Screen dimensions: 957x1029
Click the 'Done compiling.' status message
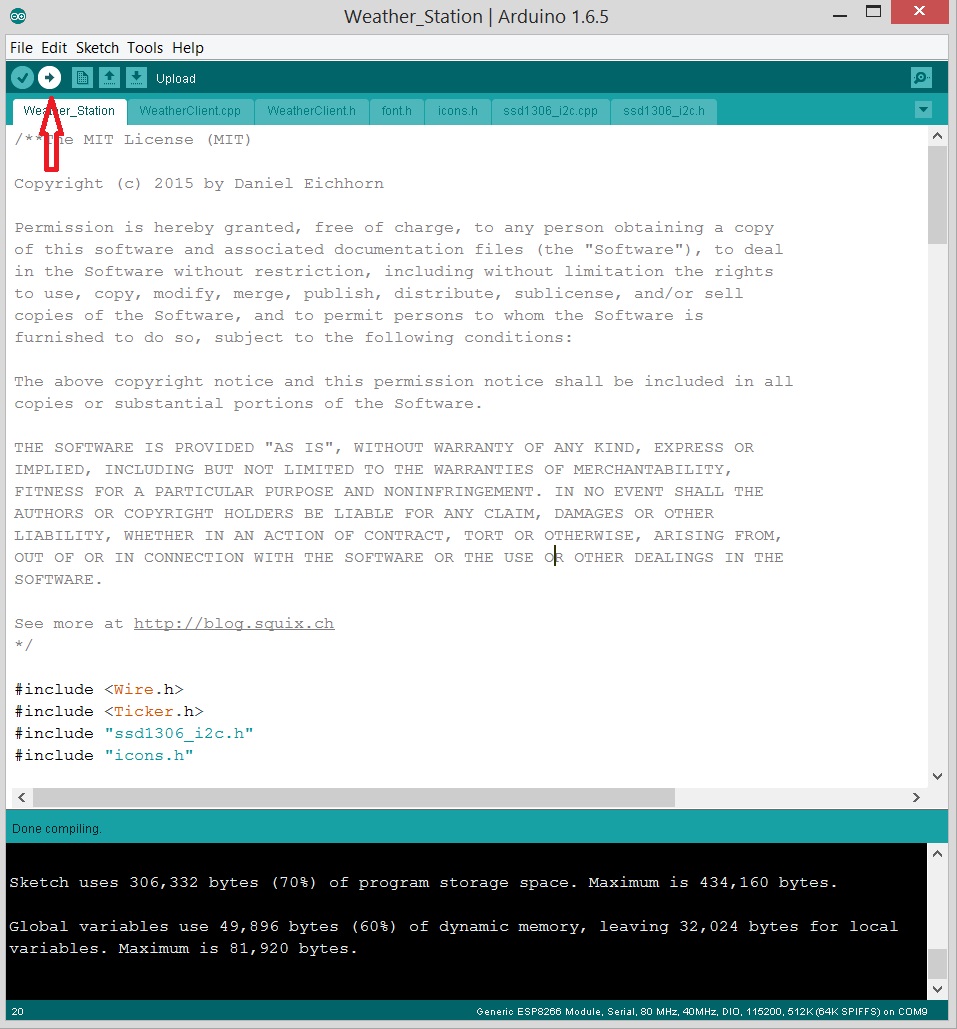point(56,829)
